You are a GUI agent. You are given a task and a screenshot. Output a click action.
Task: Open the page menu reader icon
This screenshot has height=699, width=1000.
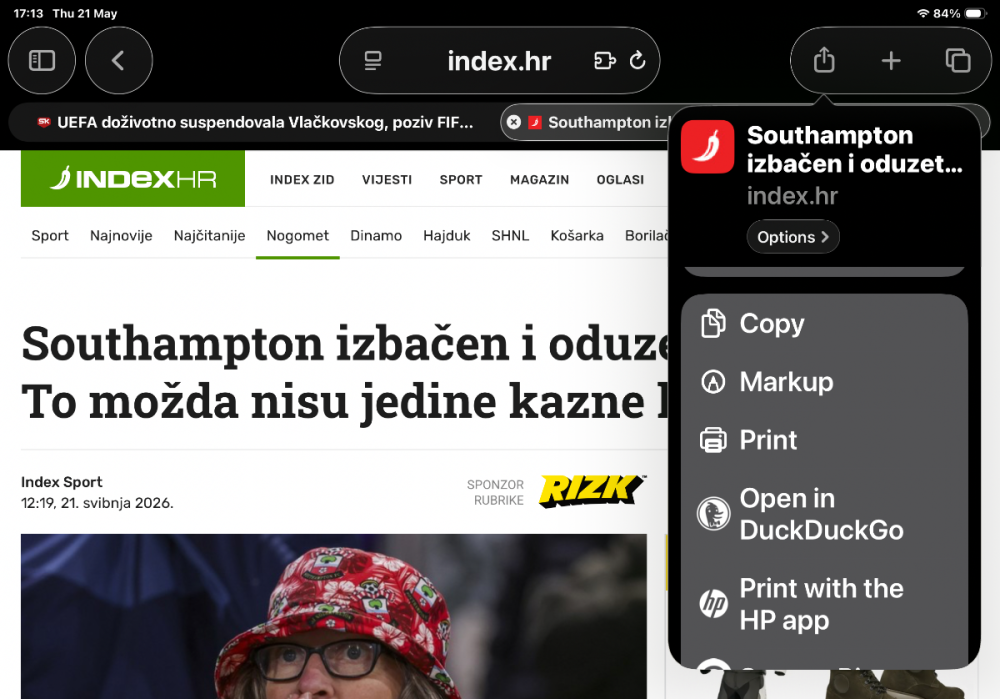(373, 61)
